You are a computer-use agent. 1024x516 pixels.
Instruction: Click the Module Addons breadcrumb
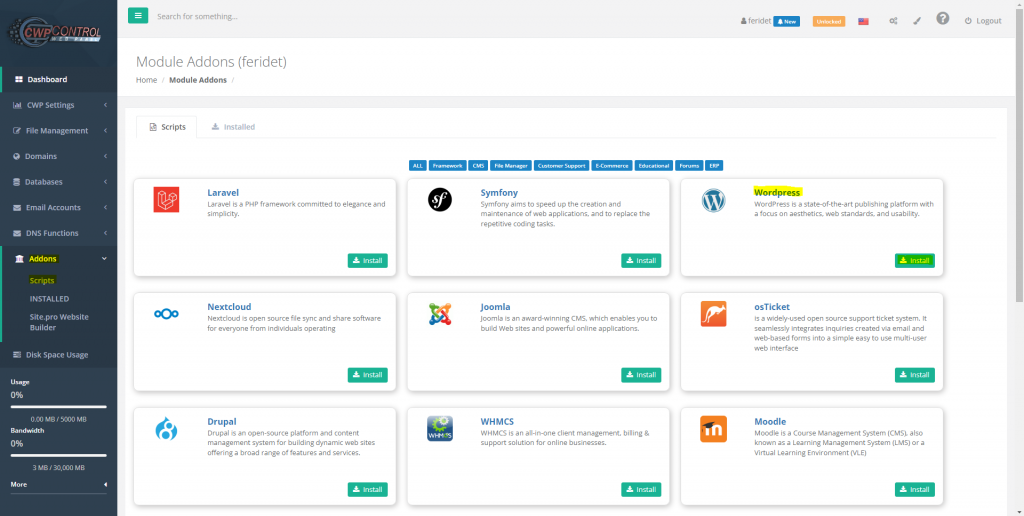coord(198,80)
